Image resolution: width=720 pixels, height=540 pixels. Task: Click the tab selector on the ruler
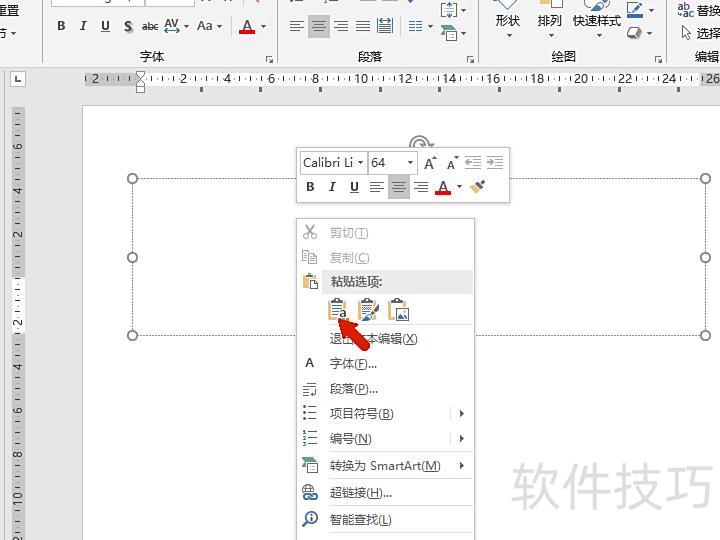pos(18,79)
